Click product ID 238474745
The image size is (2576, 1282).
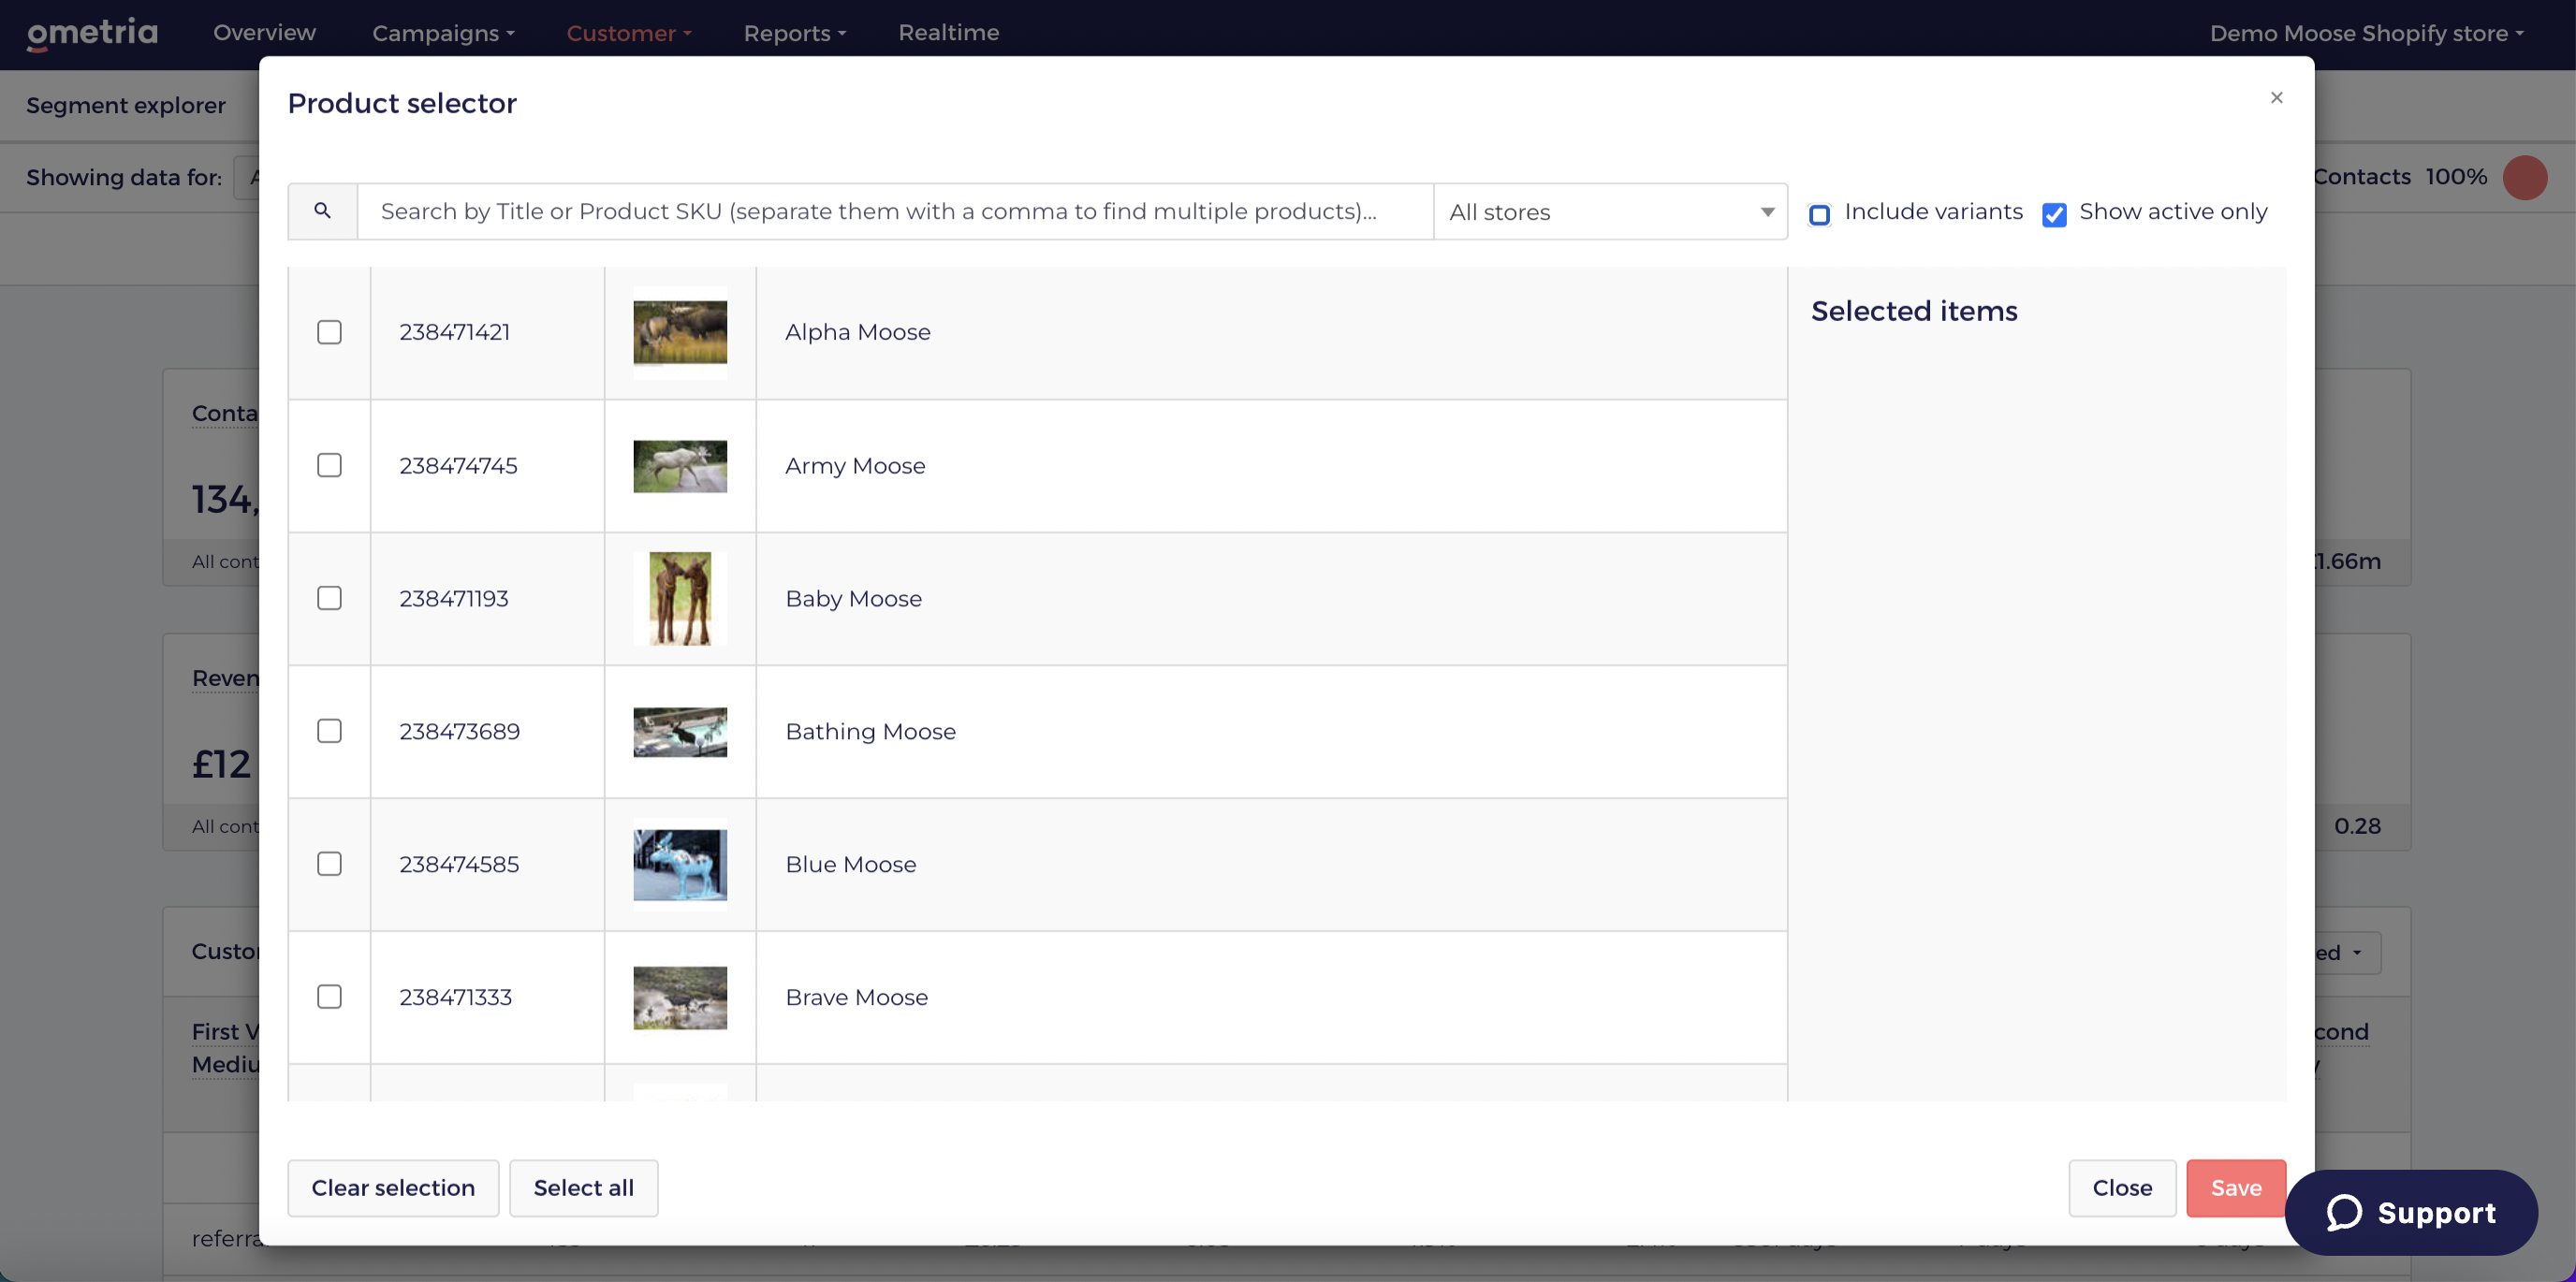click(x=458, y=466)
